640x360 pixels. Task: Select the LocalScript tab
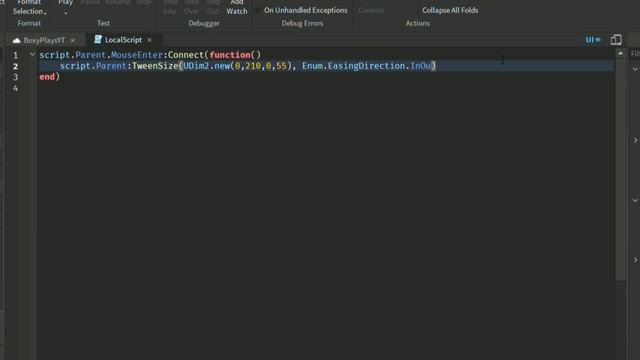point(123,40)
